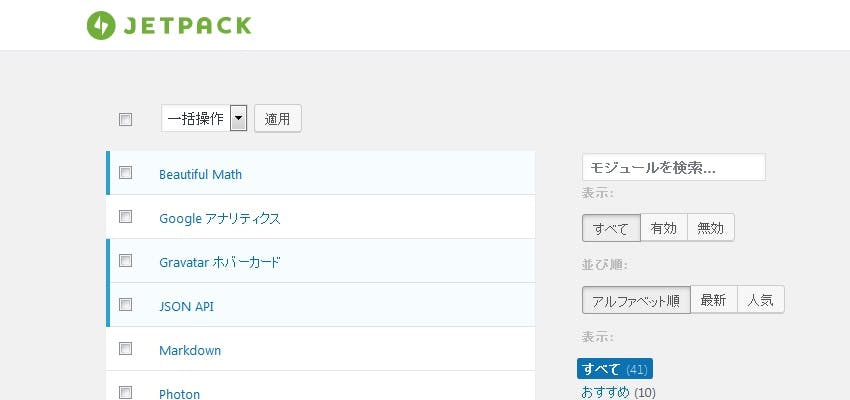Show only 有効 active modules
The image size is (850, 400).
pyautogui.click(x=664, y=228)
